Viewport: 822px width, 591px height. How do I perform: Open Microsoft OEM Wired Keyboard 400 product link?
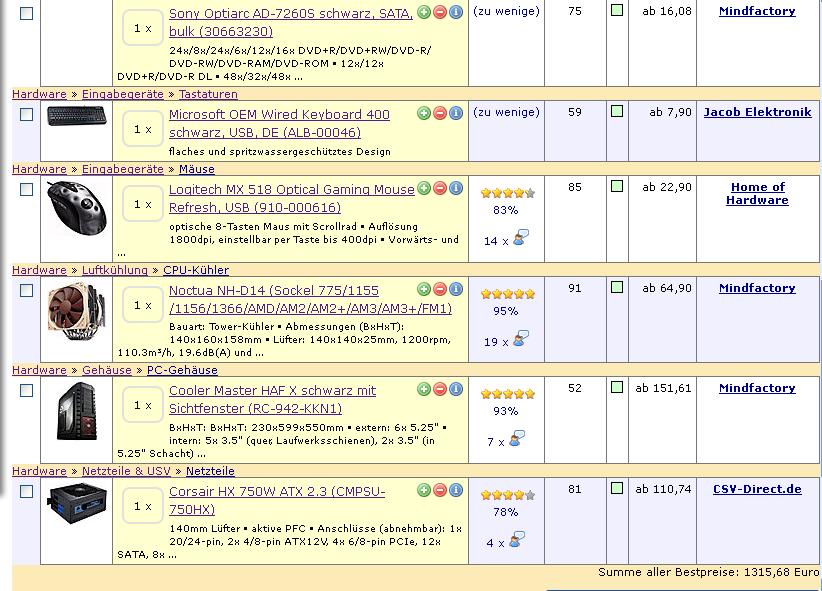279,124
